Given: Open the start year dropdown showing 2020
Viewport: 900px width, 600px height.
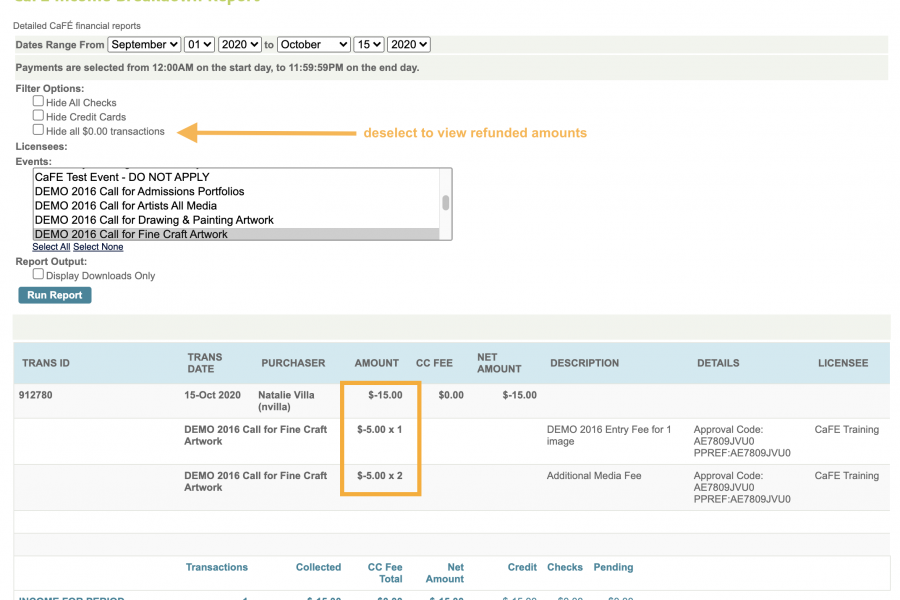Looking at the screenshot, I should (x=239, y=45).
